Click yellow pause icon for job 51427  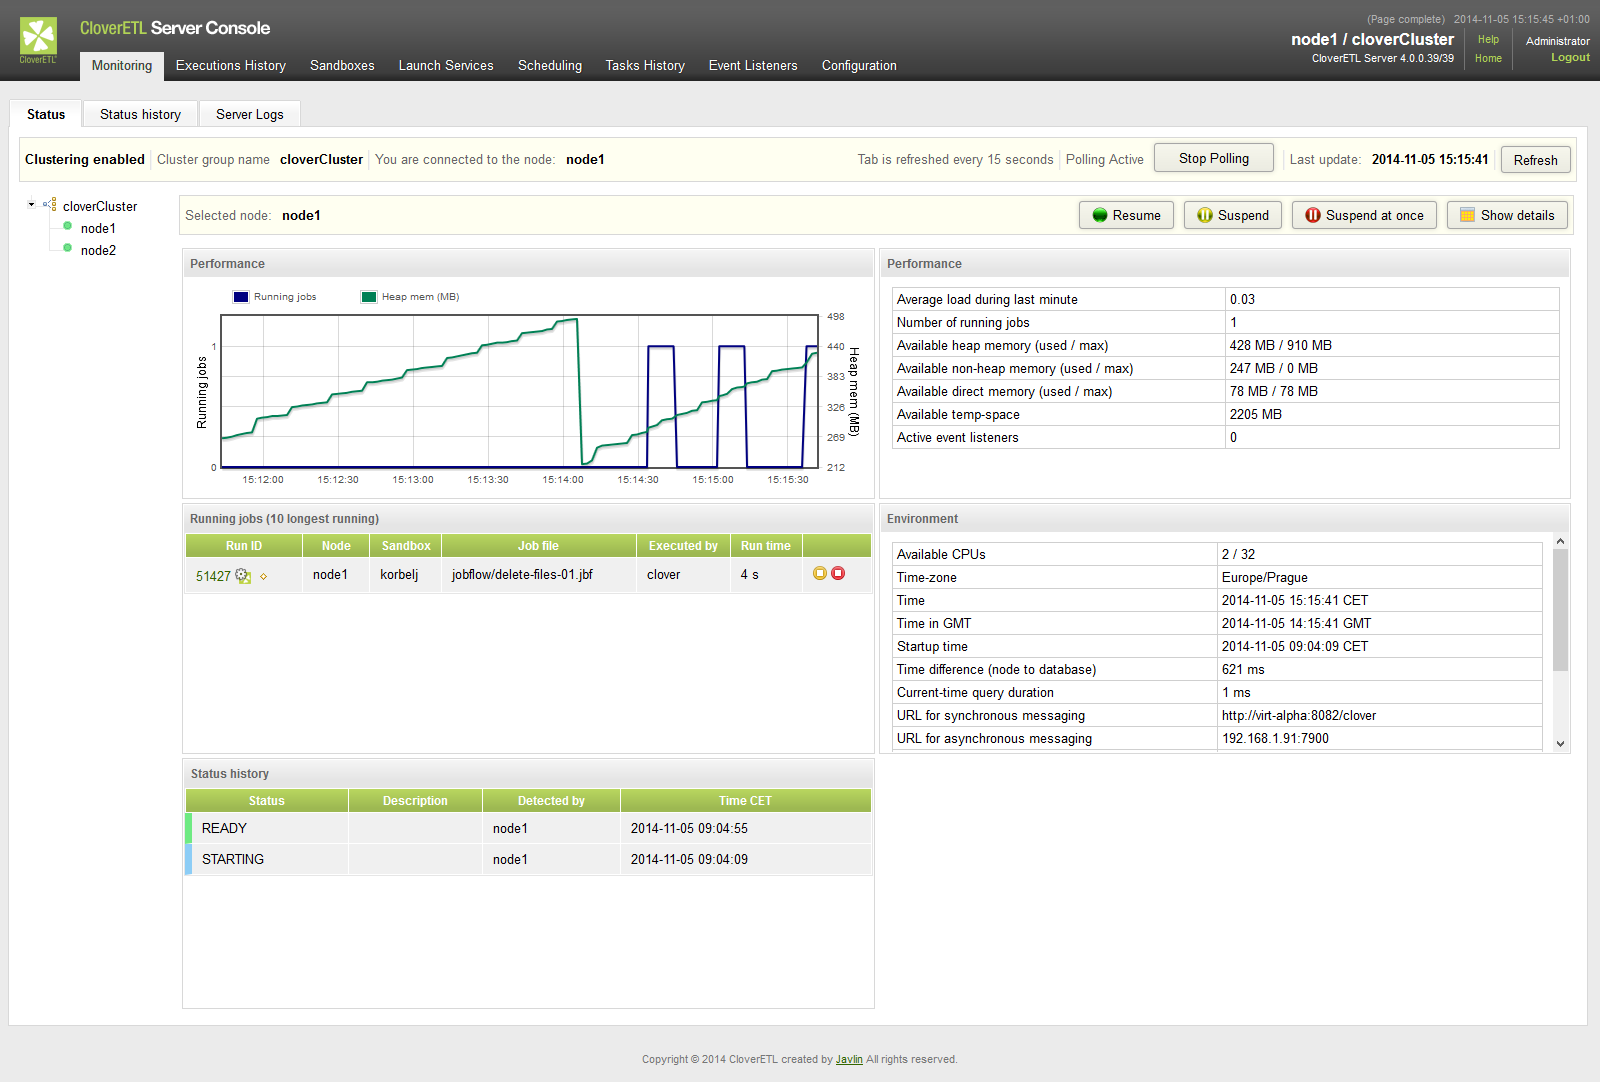pyautogui.click(x=820, y=574)
